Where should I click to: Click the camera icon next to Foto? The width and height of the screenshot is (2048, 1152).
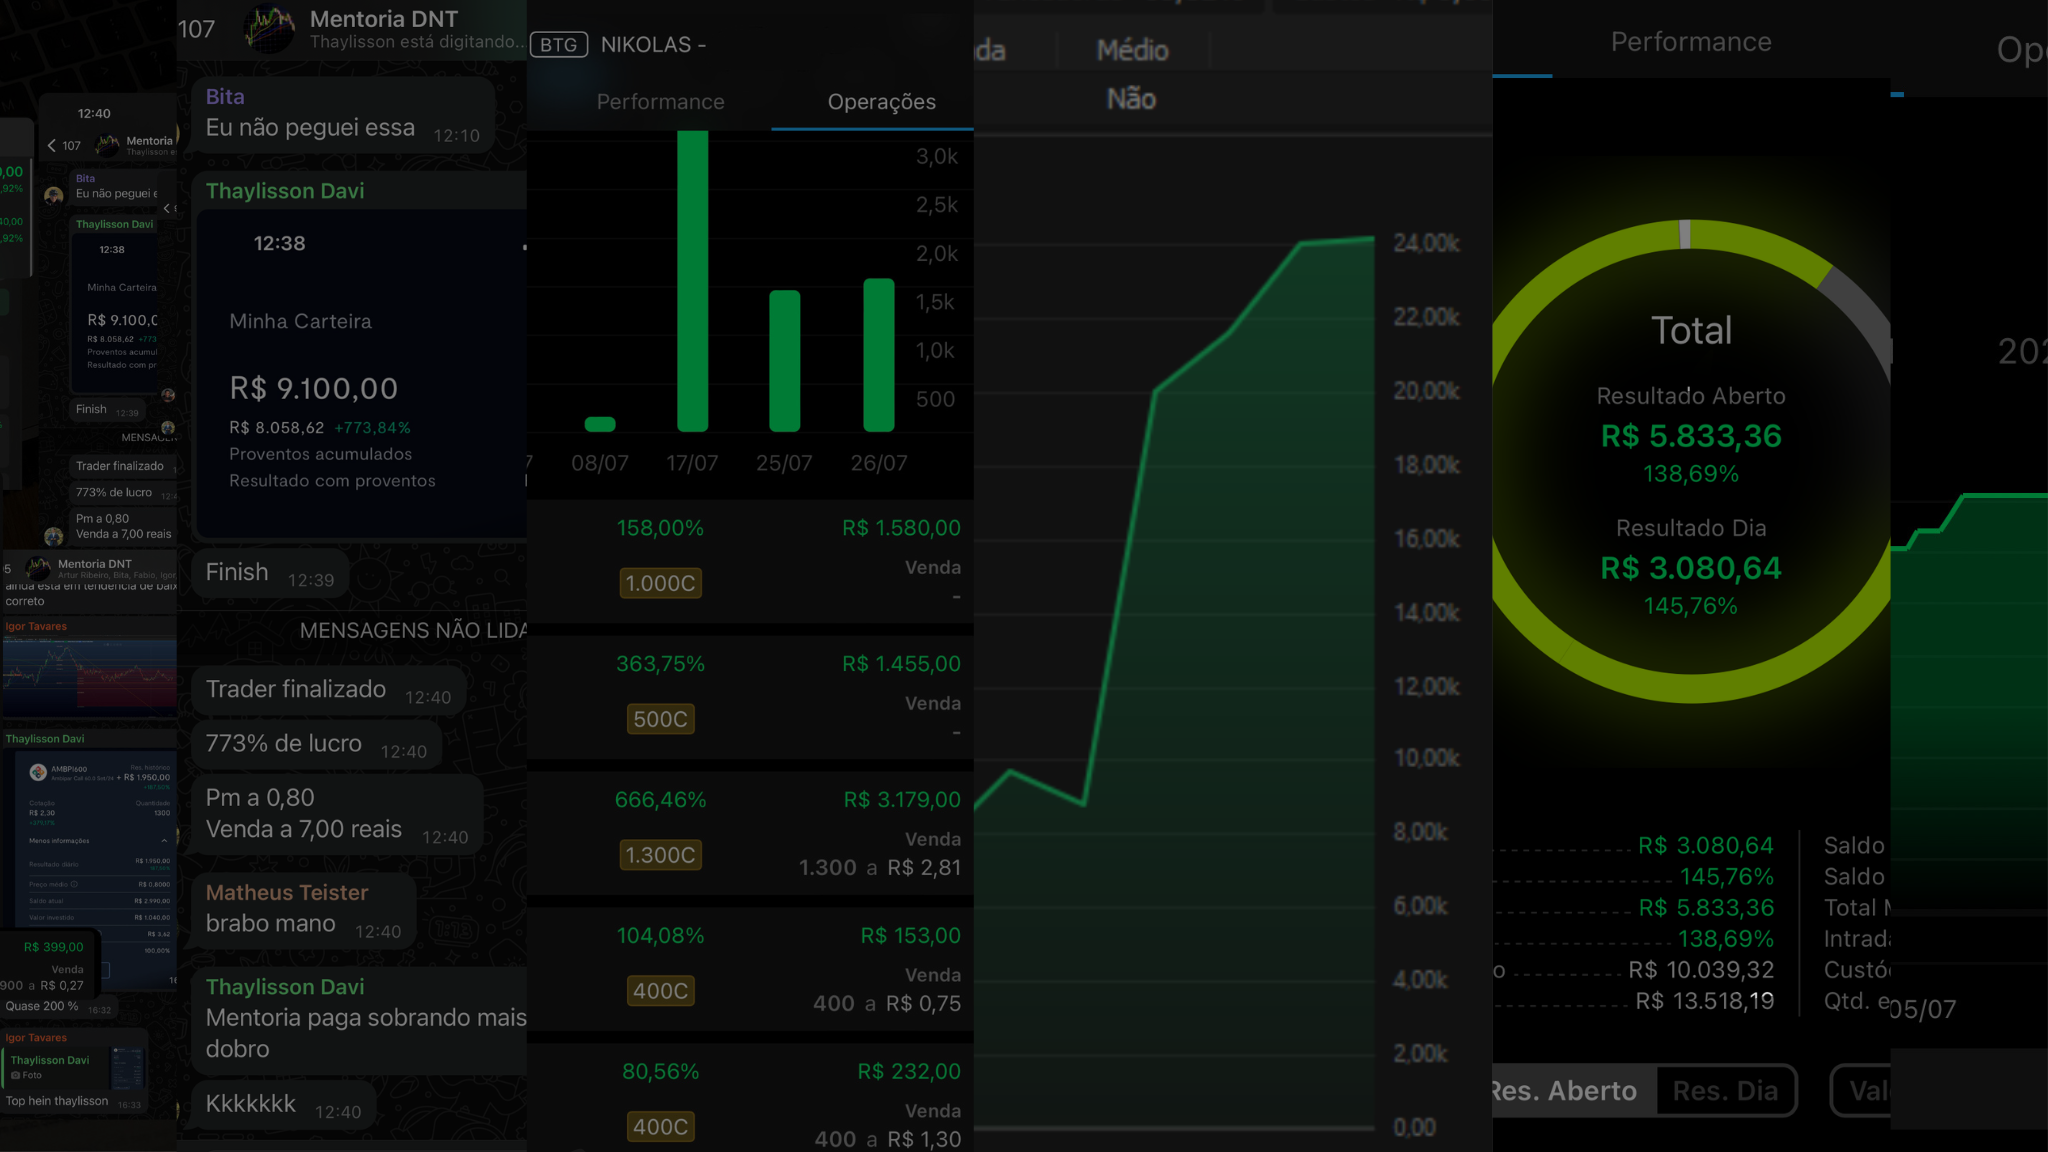(16, 1075)
